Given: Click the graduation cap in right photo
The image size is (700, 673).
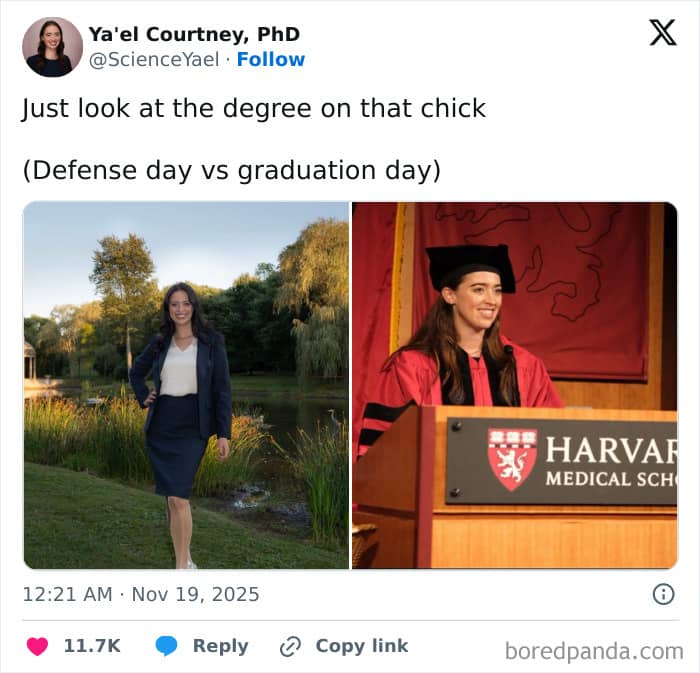Looking at the screenshot, I should tap(469, 264).
